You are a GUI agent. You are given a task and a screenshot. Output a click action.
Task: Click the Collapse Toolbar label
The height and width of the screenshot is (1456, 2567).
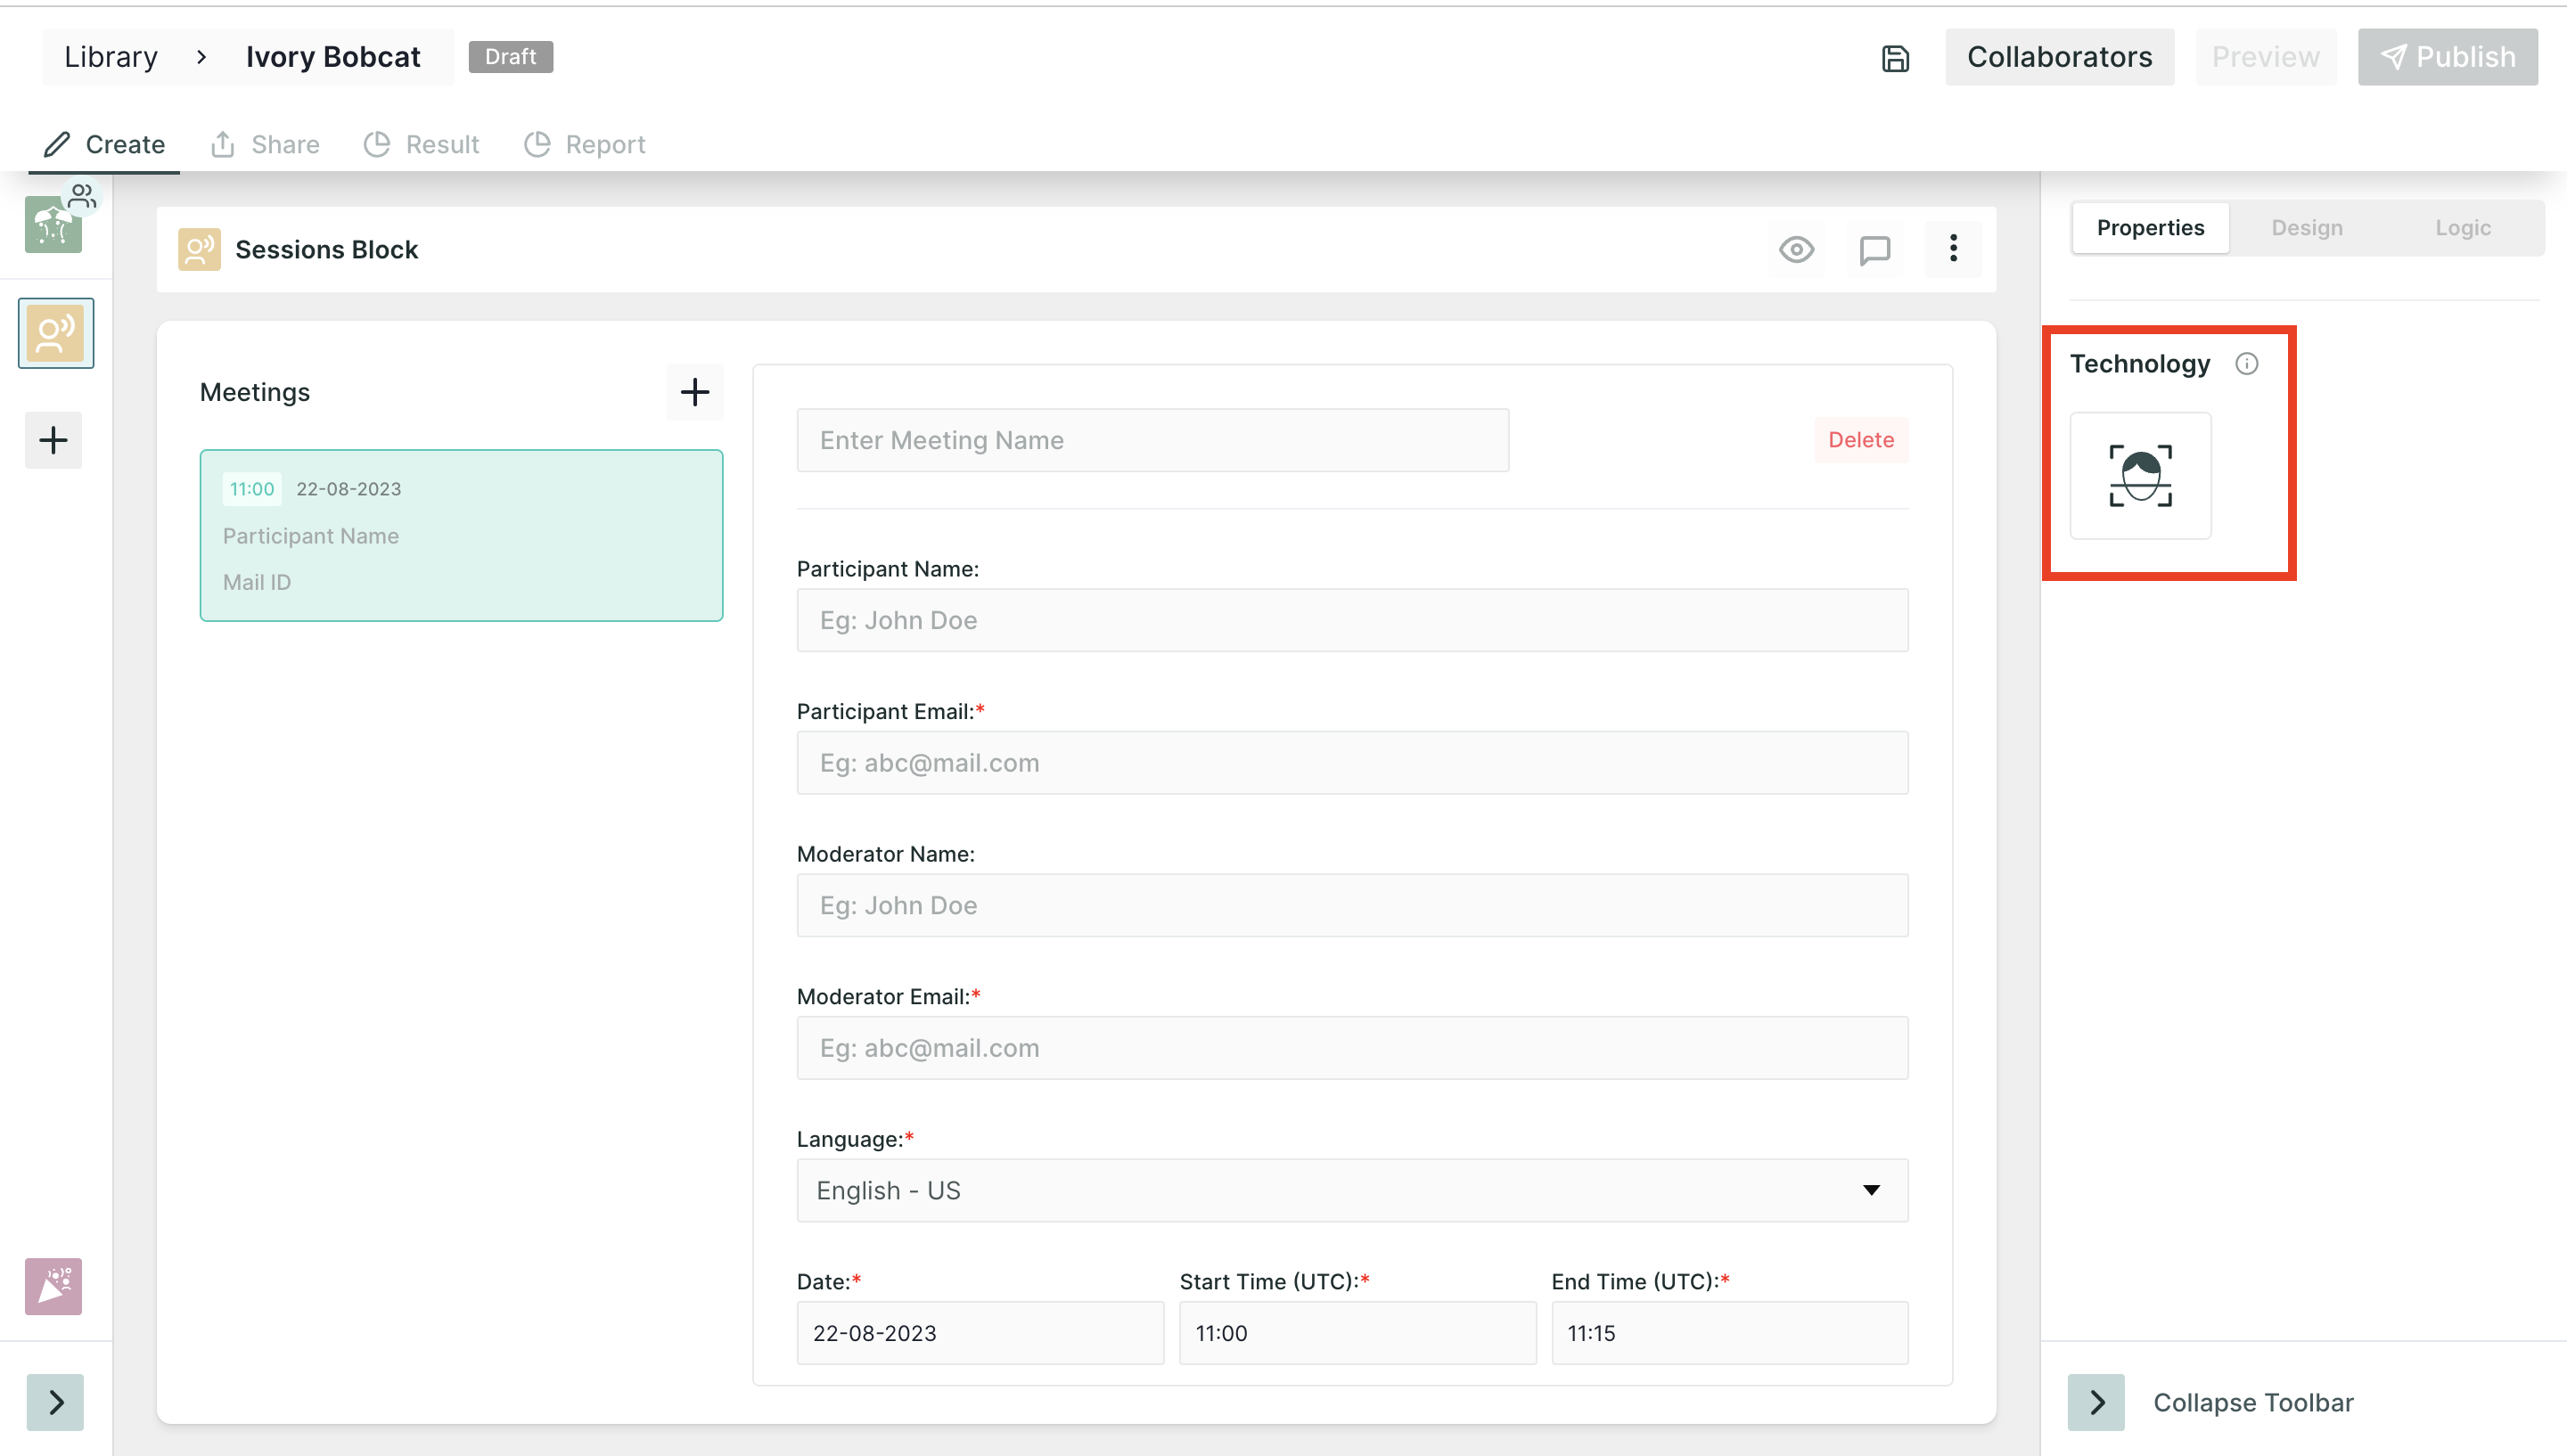click(x=2253, y=1402)
